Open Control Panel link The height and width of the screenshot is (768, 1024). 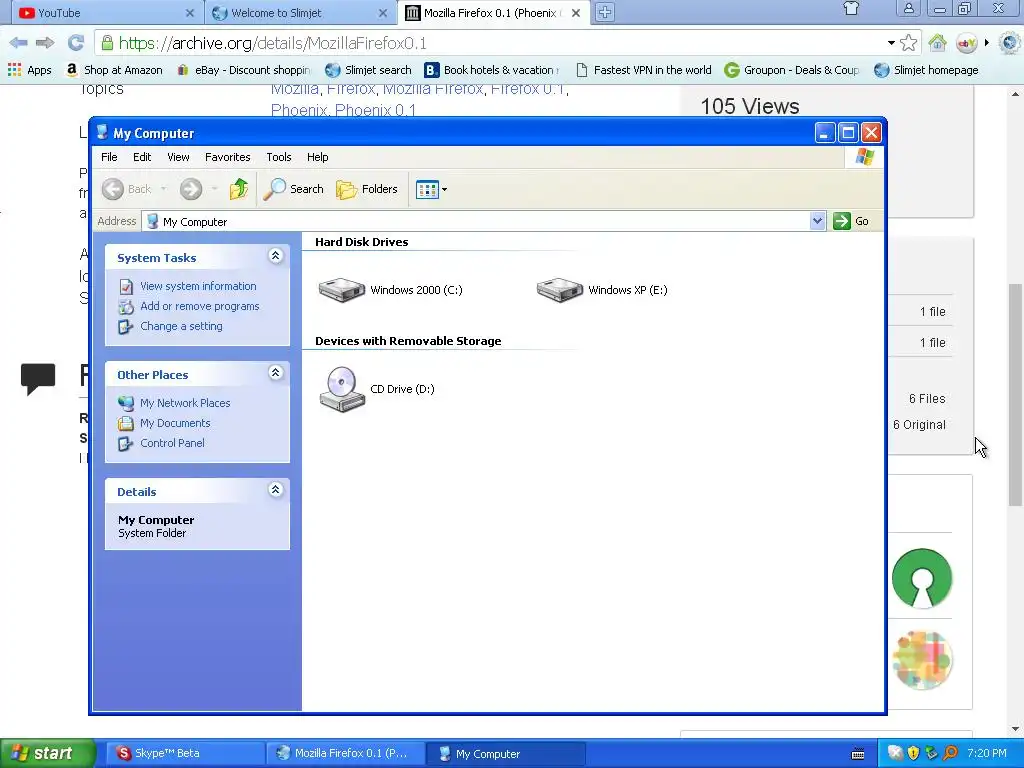(172, 443)
